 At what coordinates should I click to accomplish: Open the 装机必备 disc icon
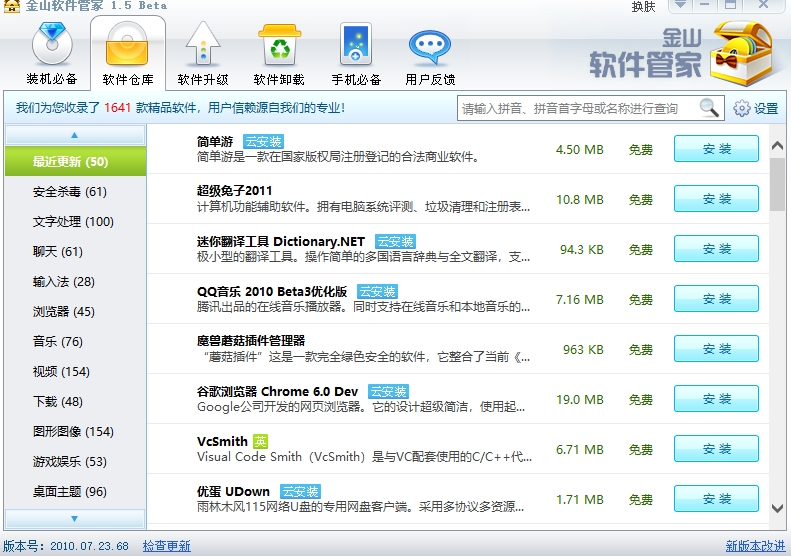52,44
